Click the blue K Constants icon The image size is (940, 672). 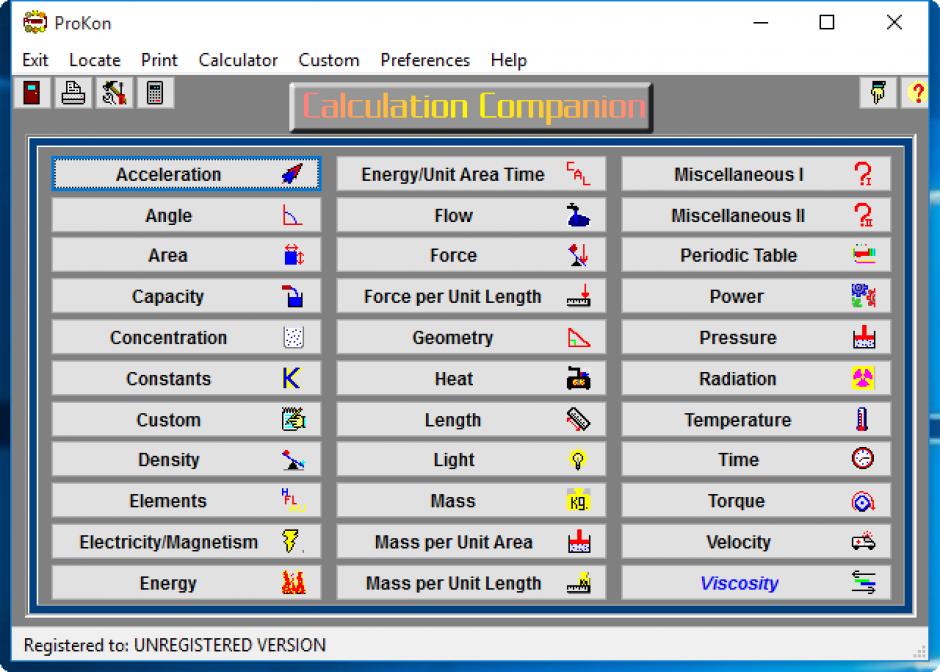pos(292,378)
